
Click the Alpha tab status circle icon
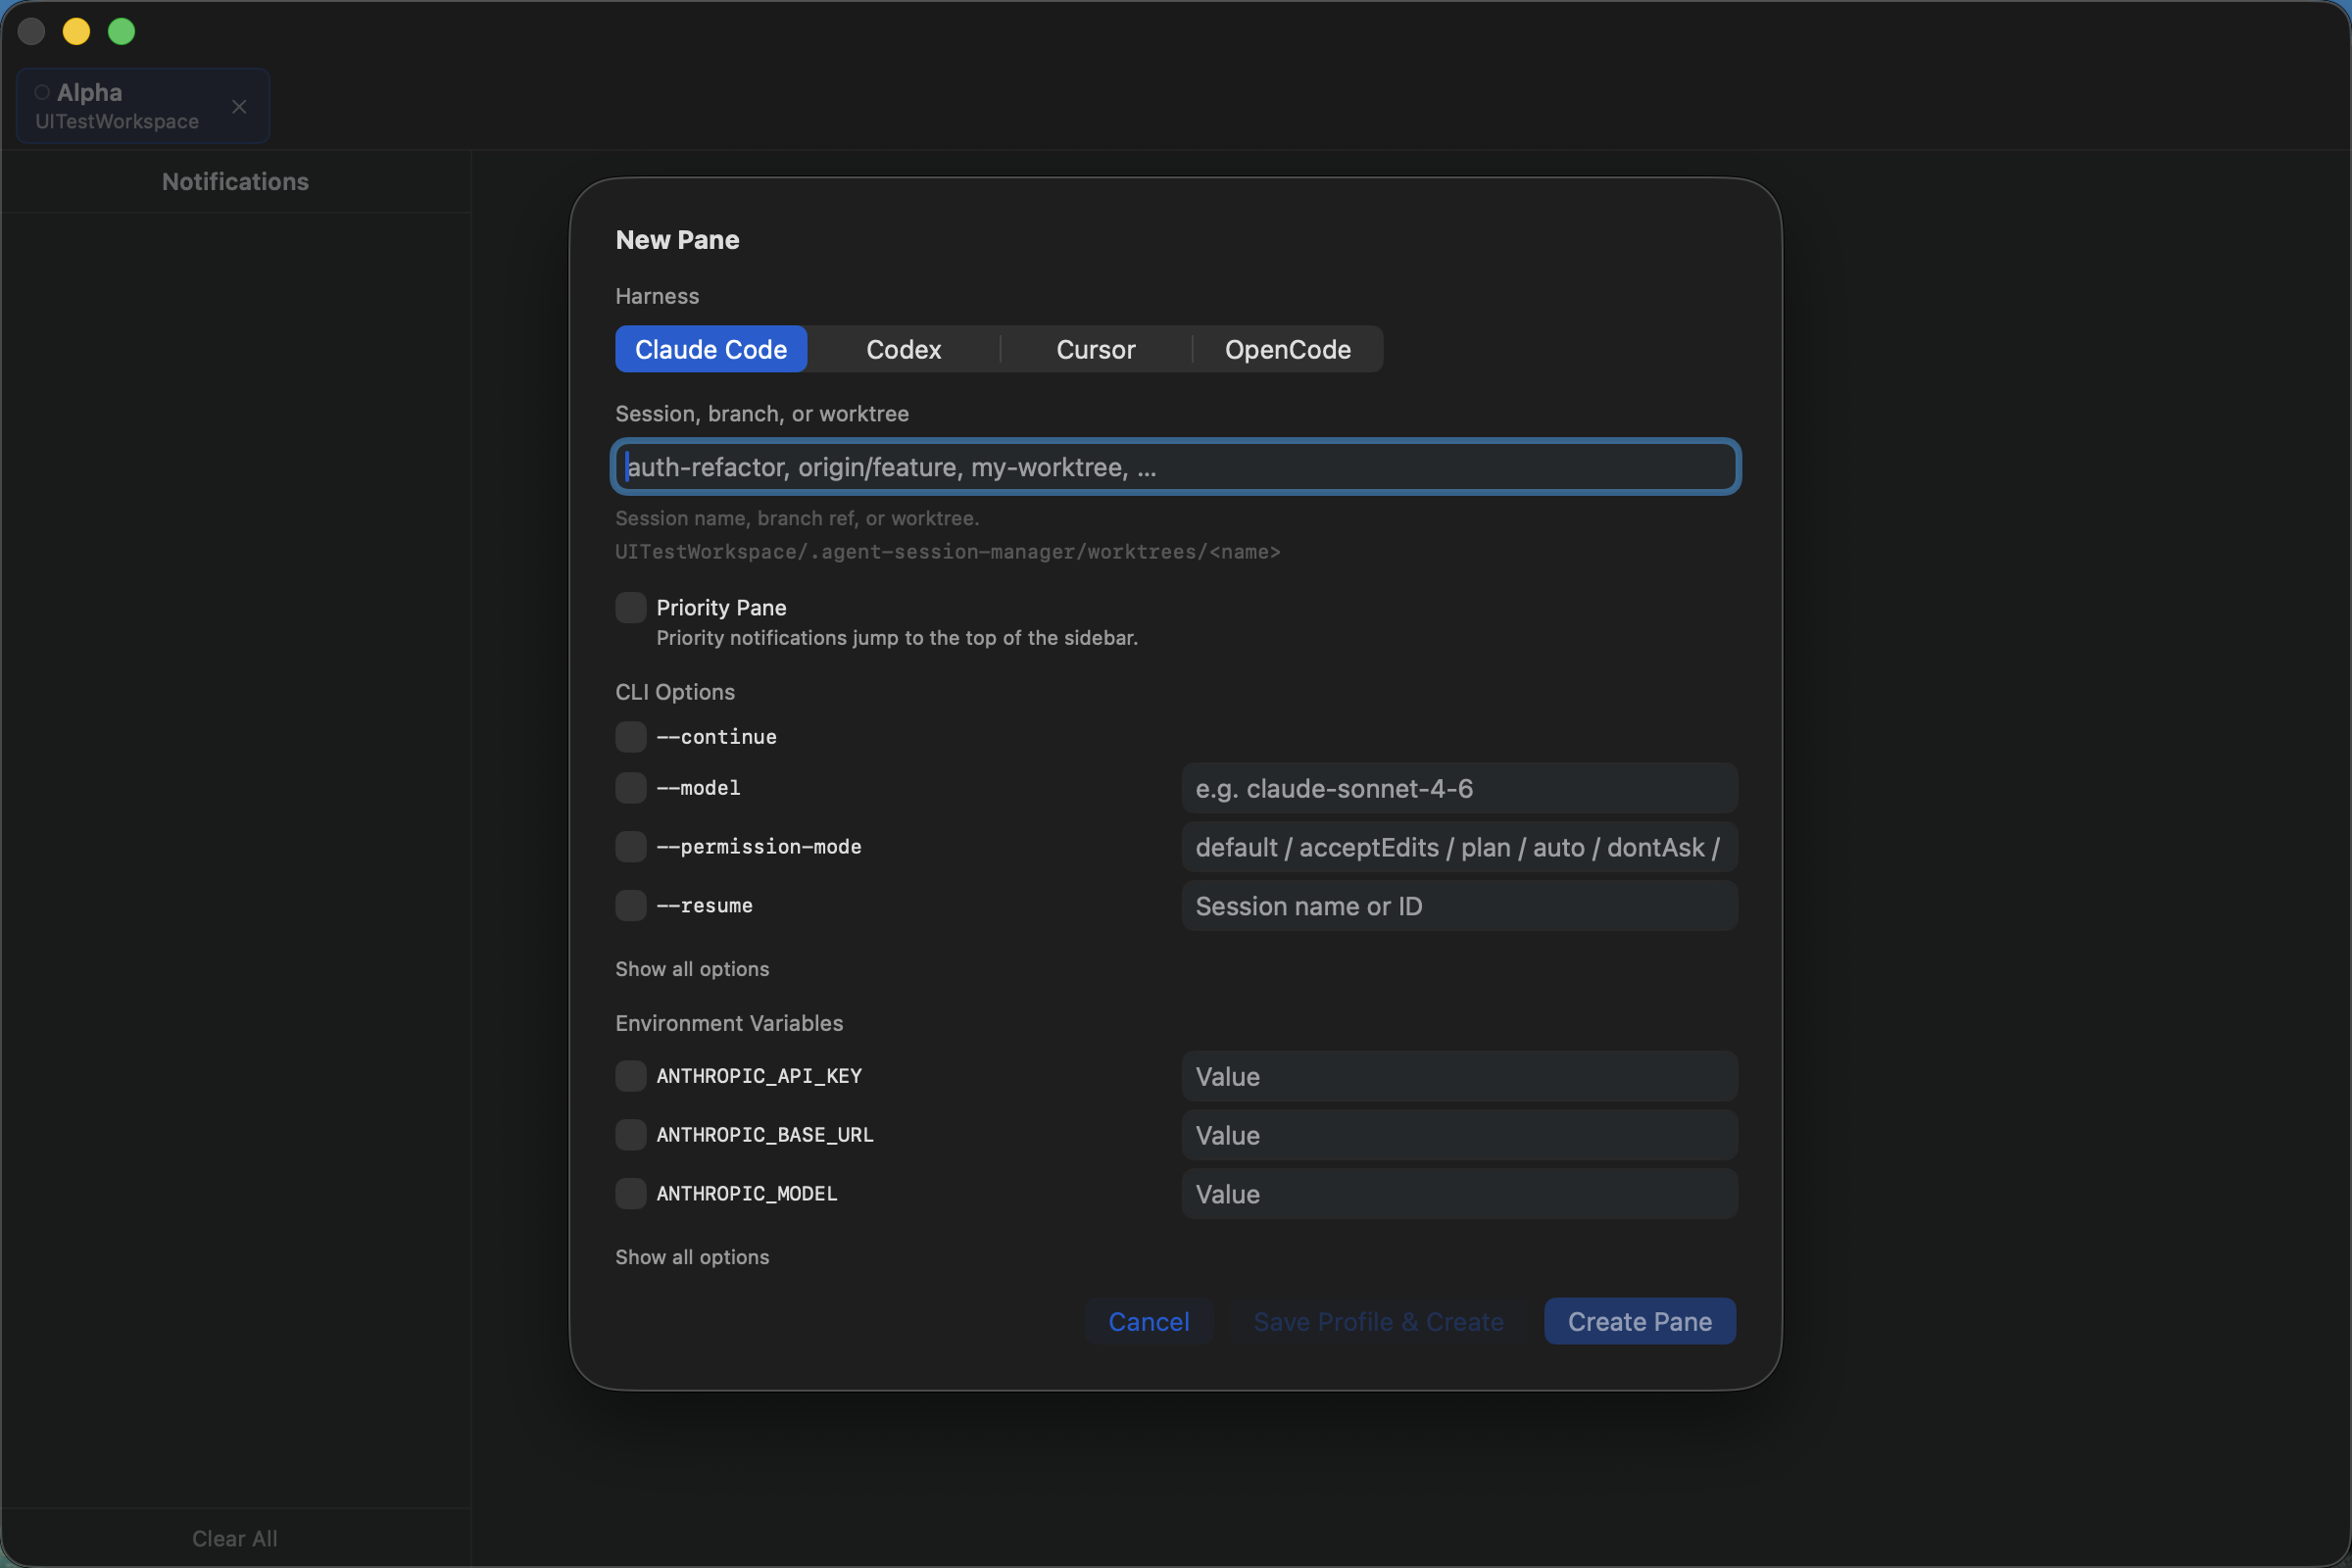(42, 92)
